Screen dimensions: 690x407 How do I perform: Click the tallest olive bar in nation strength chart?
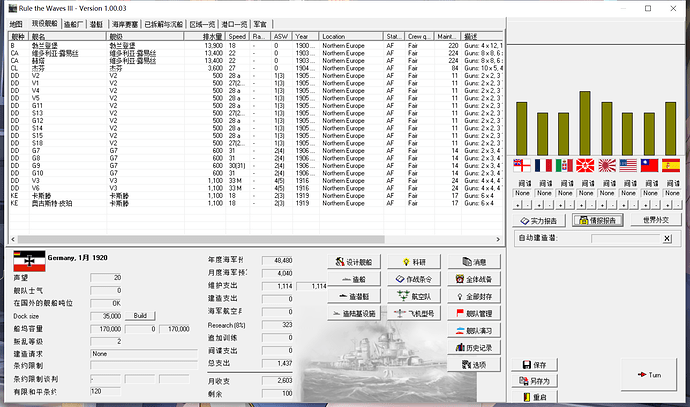coord(585,123)
